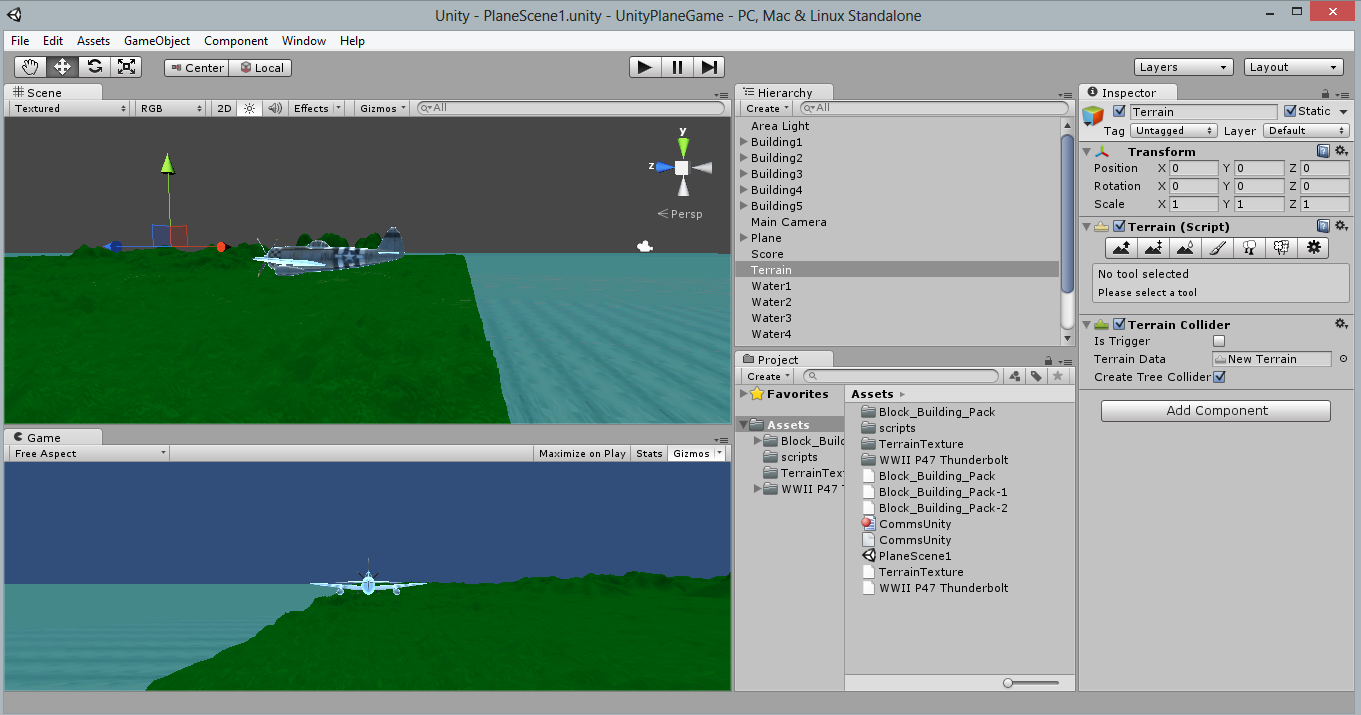Open the Terrain Settings gear tool
This screenshot has height=715, width=1361.
click(x=1313, y=247)
